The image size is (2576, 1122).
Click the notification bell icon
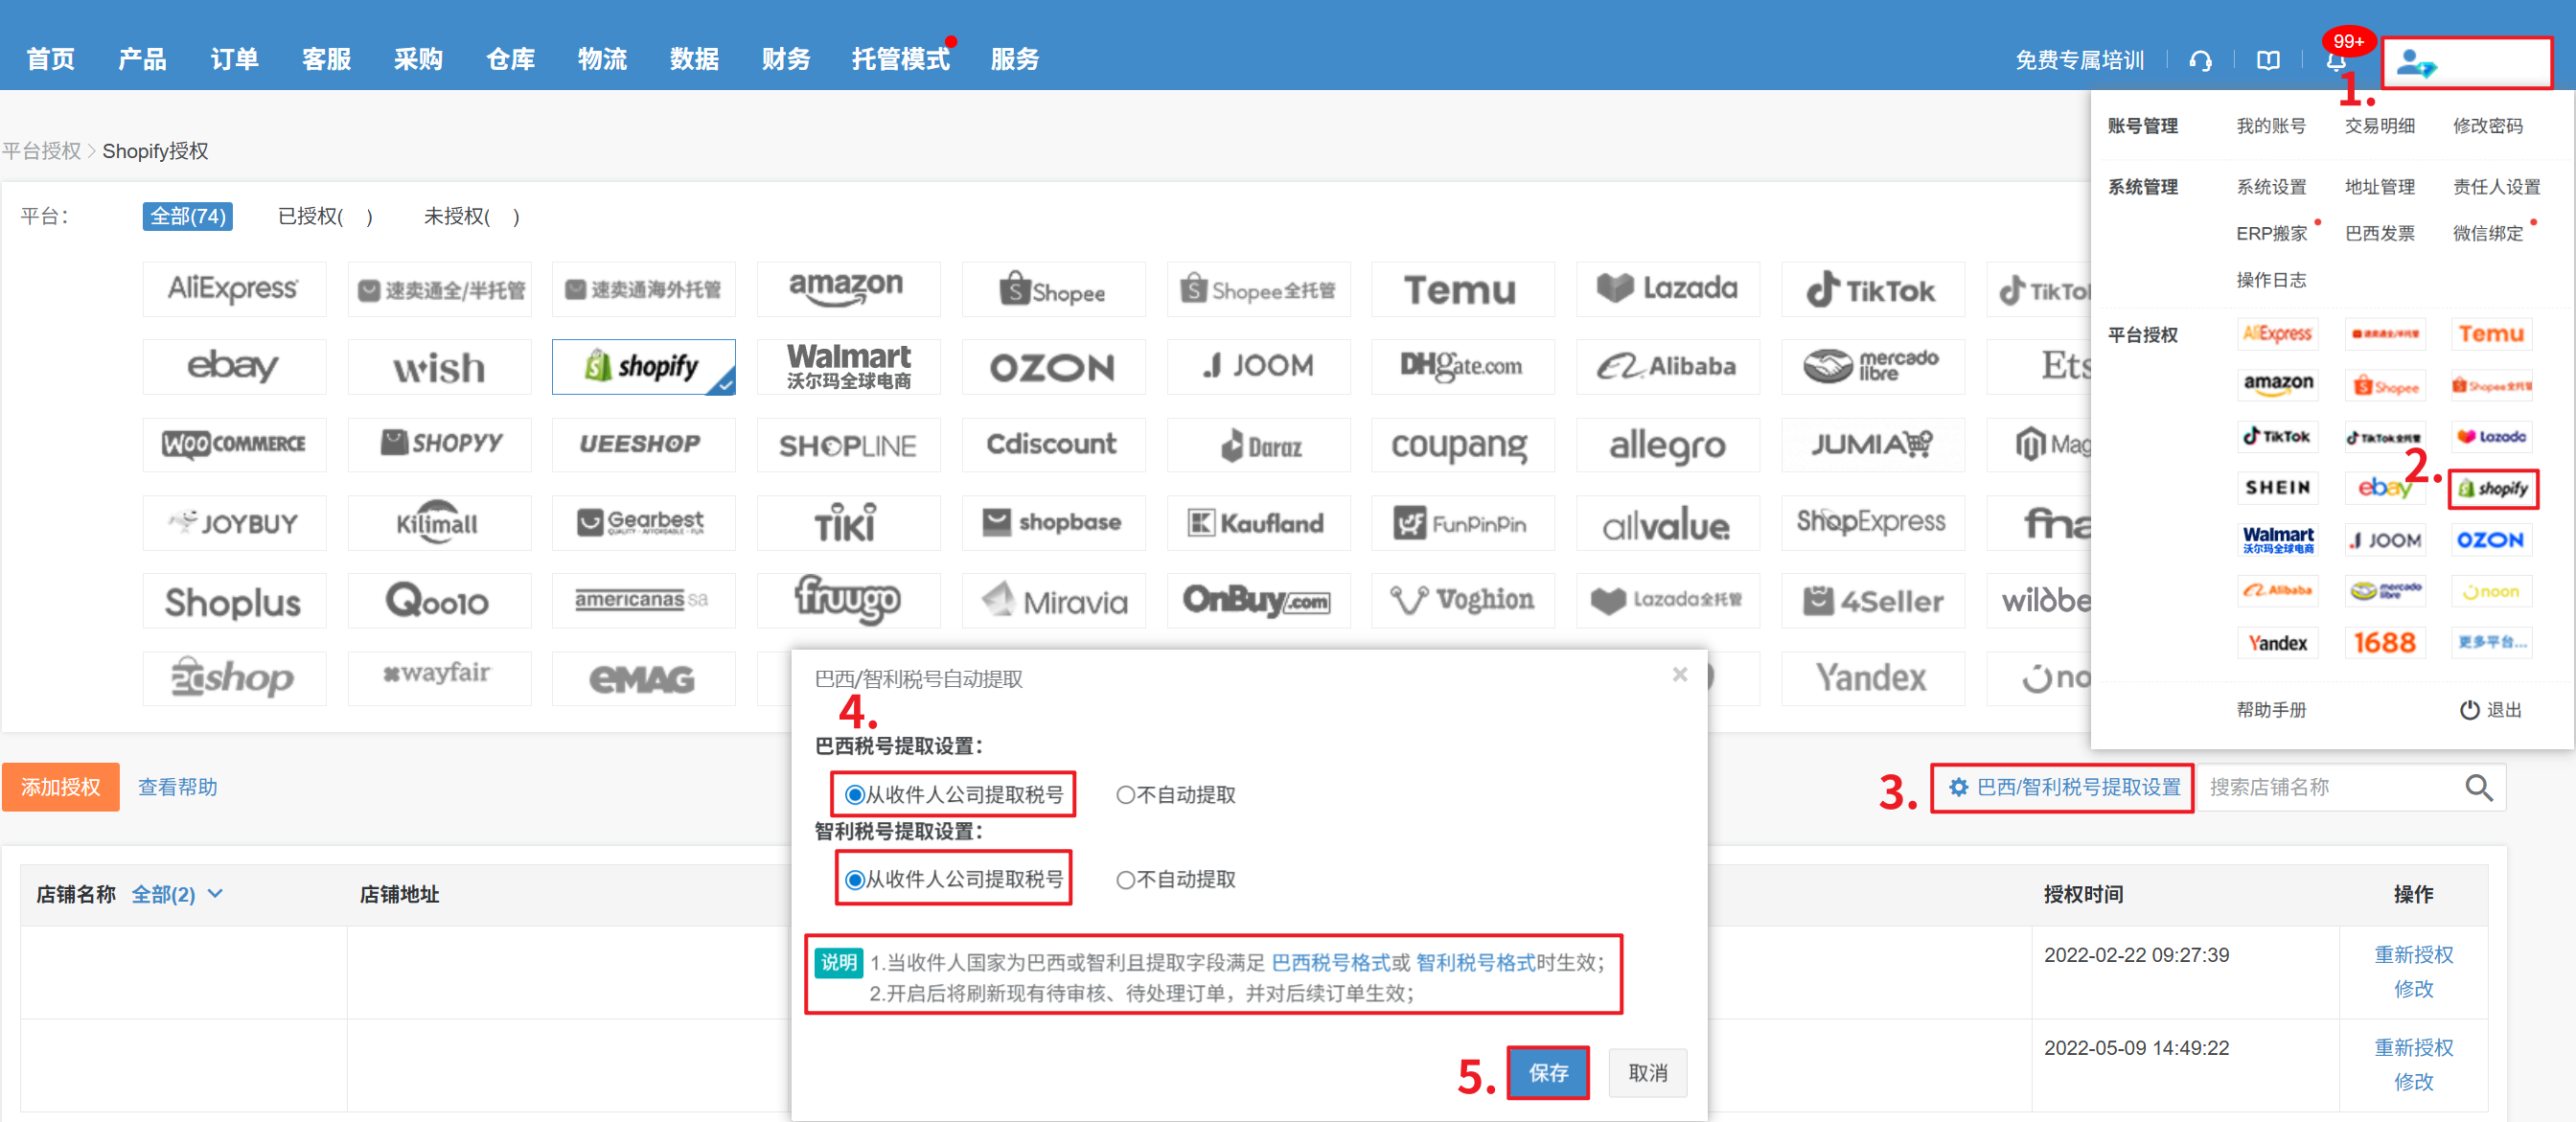coord(2335,62)
